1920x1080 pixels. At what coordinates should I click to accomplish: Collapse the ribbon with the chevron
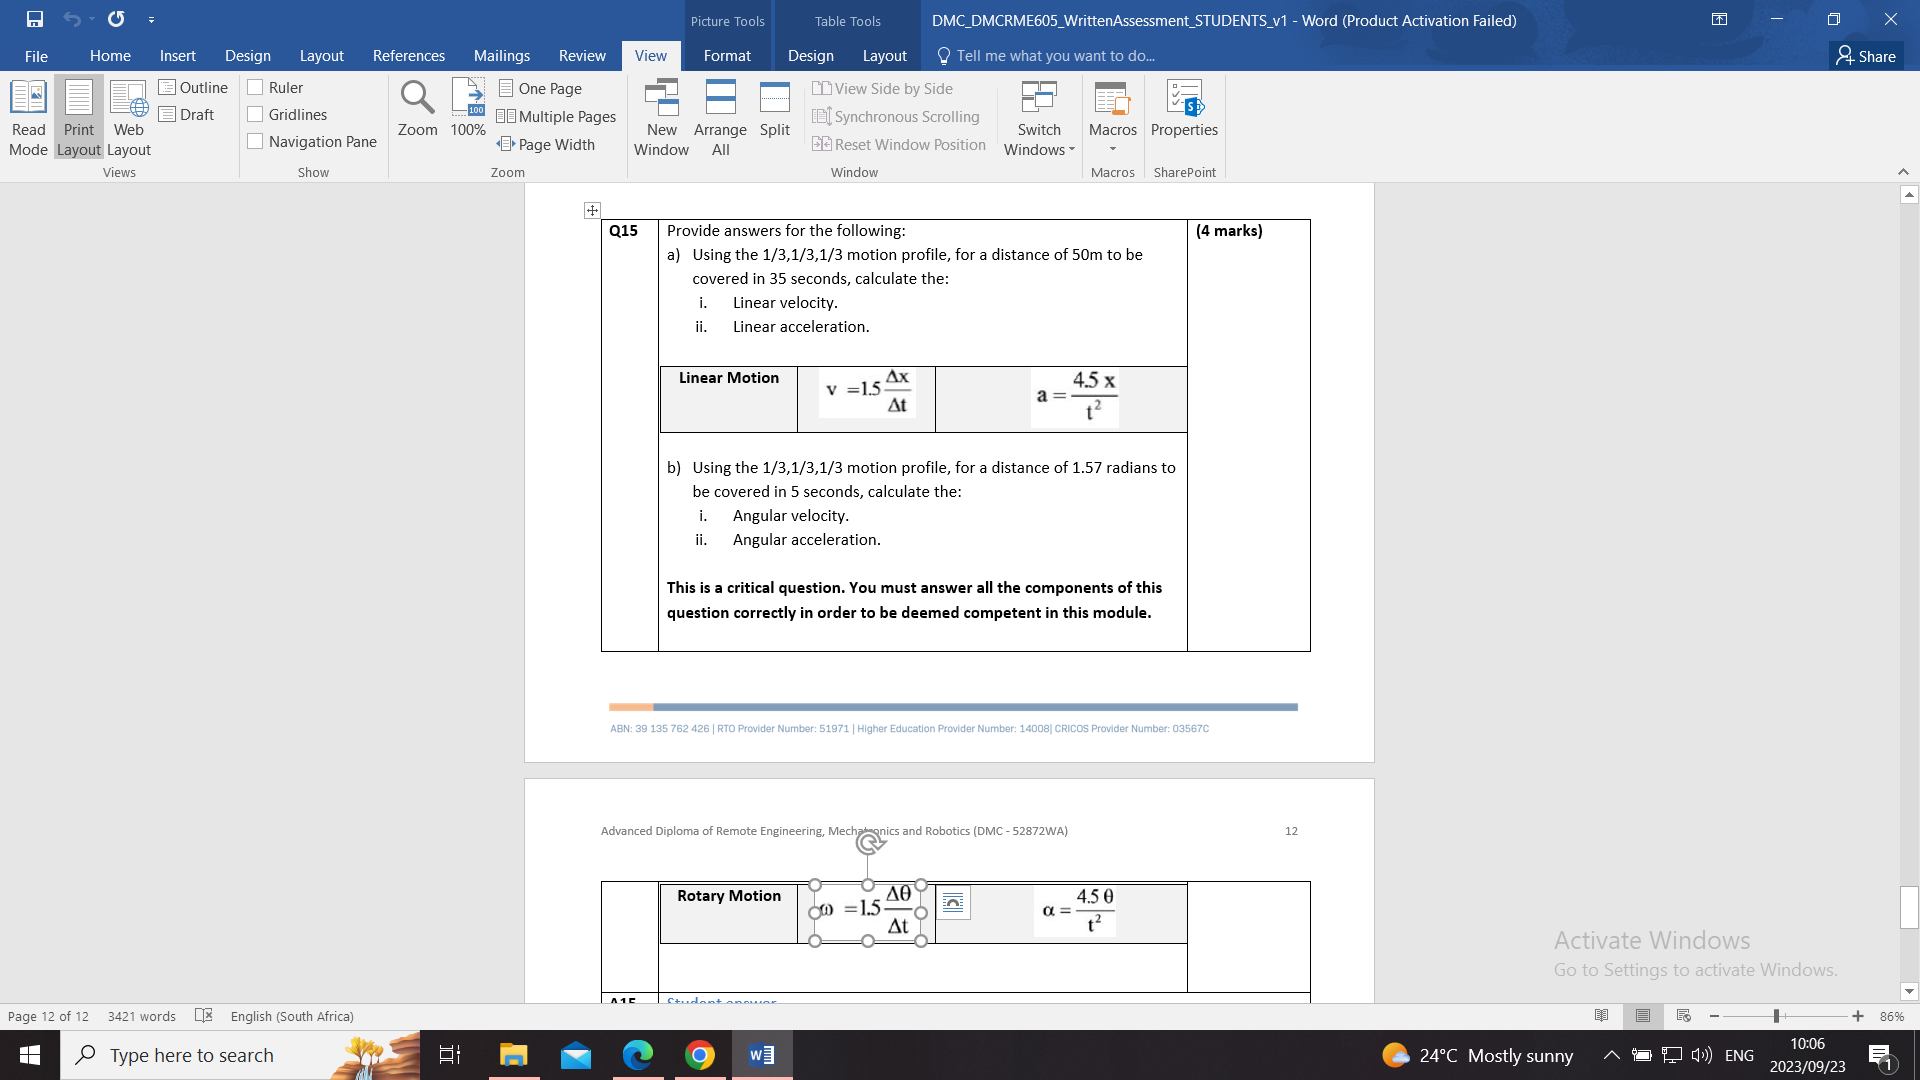coord(1903,171)
